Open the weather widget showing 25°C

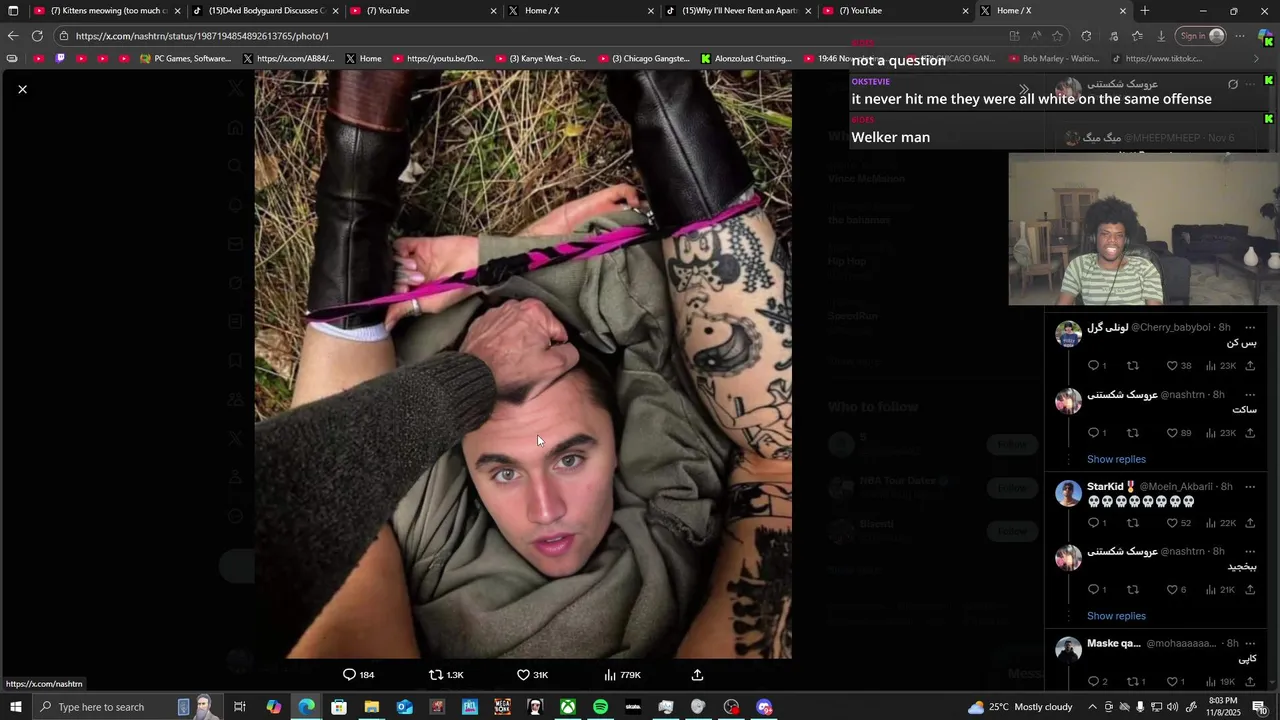pyautogui.click(x=1021, y=707)
